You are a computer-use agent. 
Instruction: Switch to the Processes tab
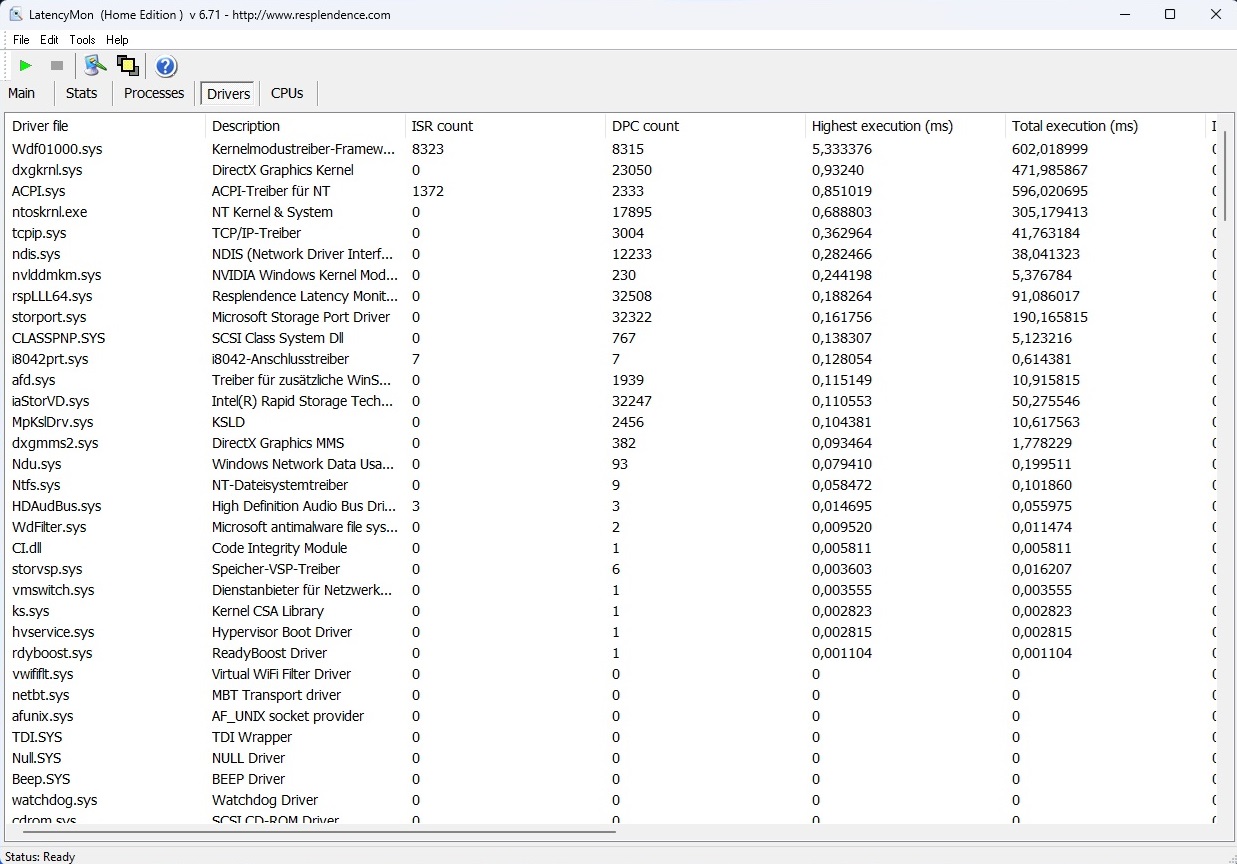[x=154, y=93]
